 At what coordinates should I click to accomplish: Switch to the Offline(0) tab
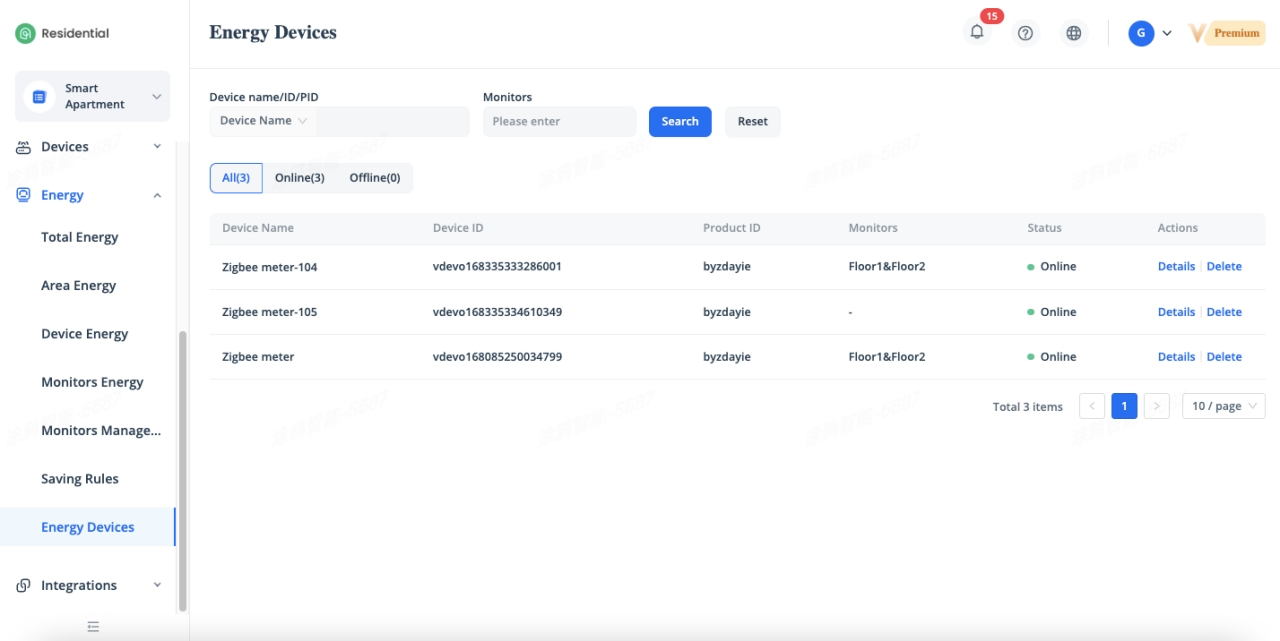[374, 178]
